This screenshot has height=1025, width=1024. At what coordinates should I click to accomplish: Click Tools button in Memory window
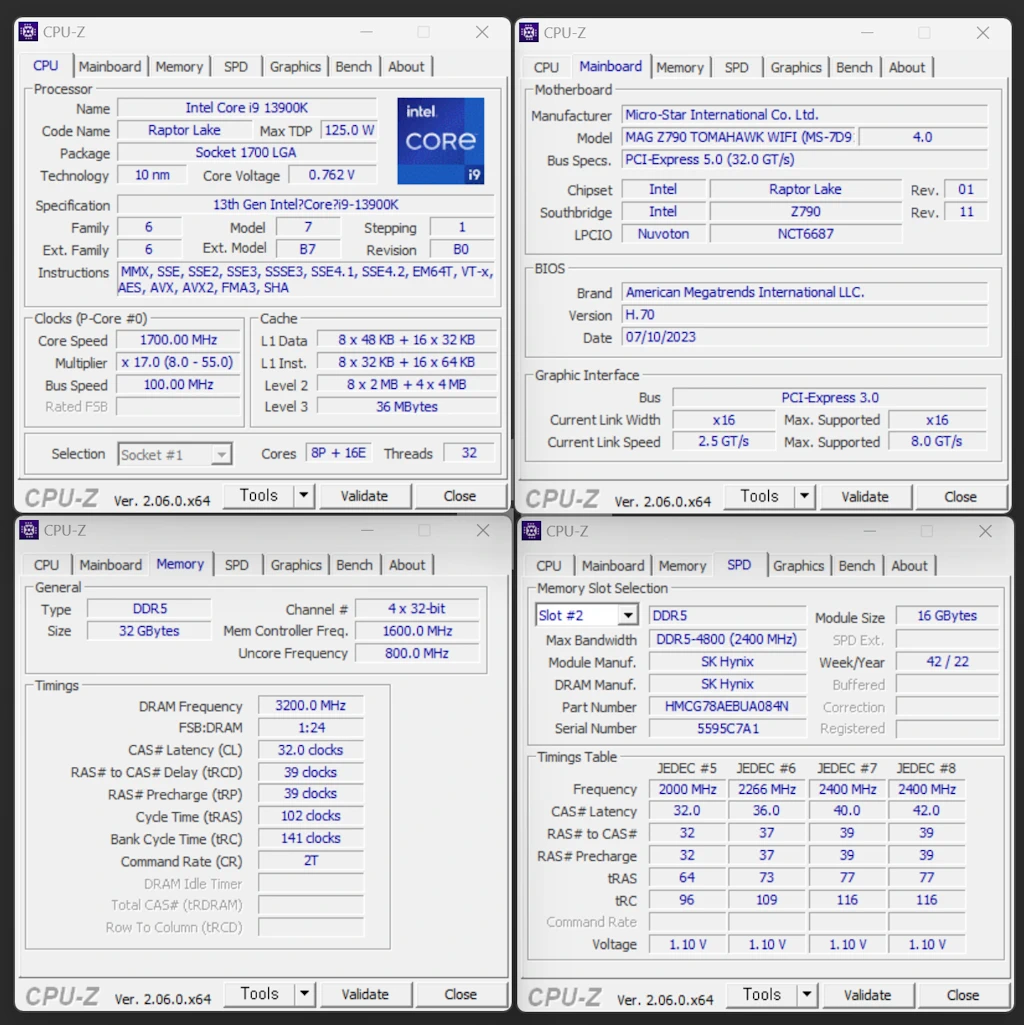pyautogui.click(x=260, y=994)
